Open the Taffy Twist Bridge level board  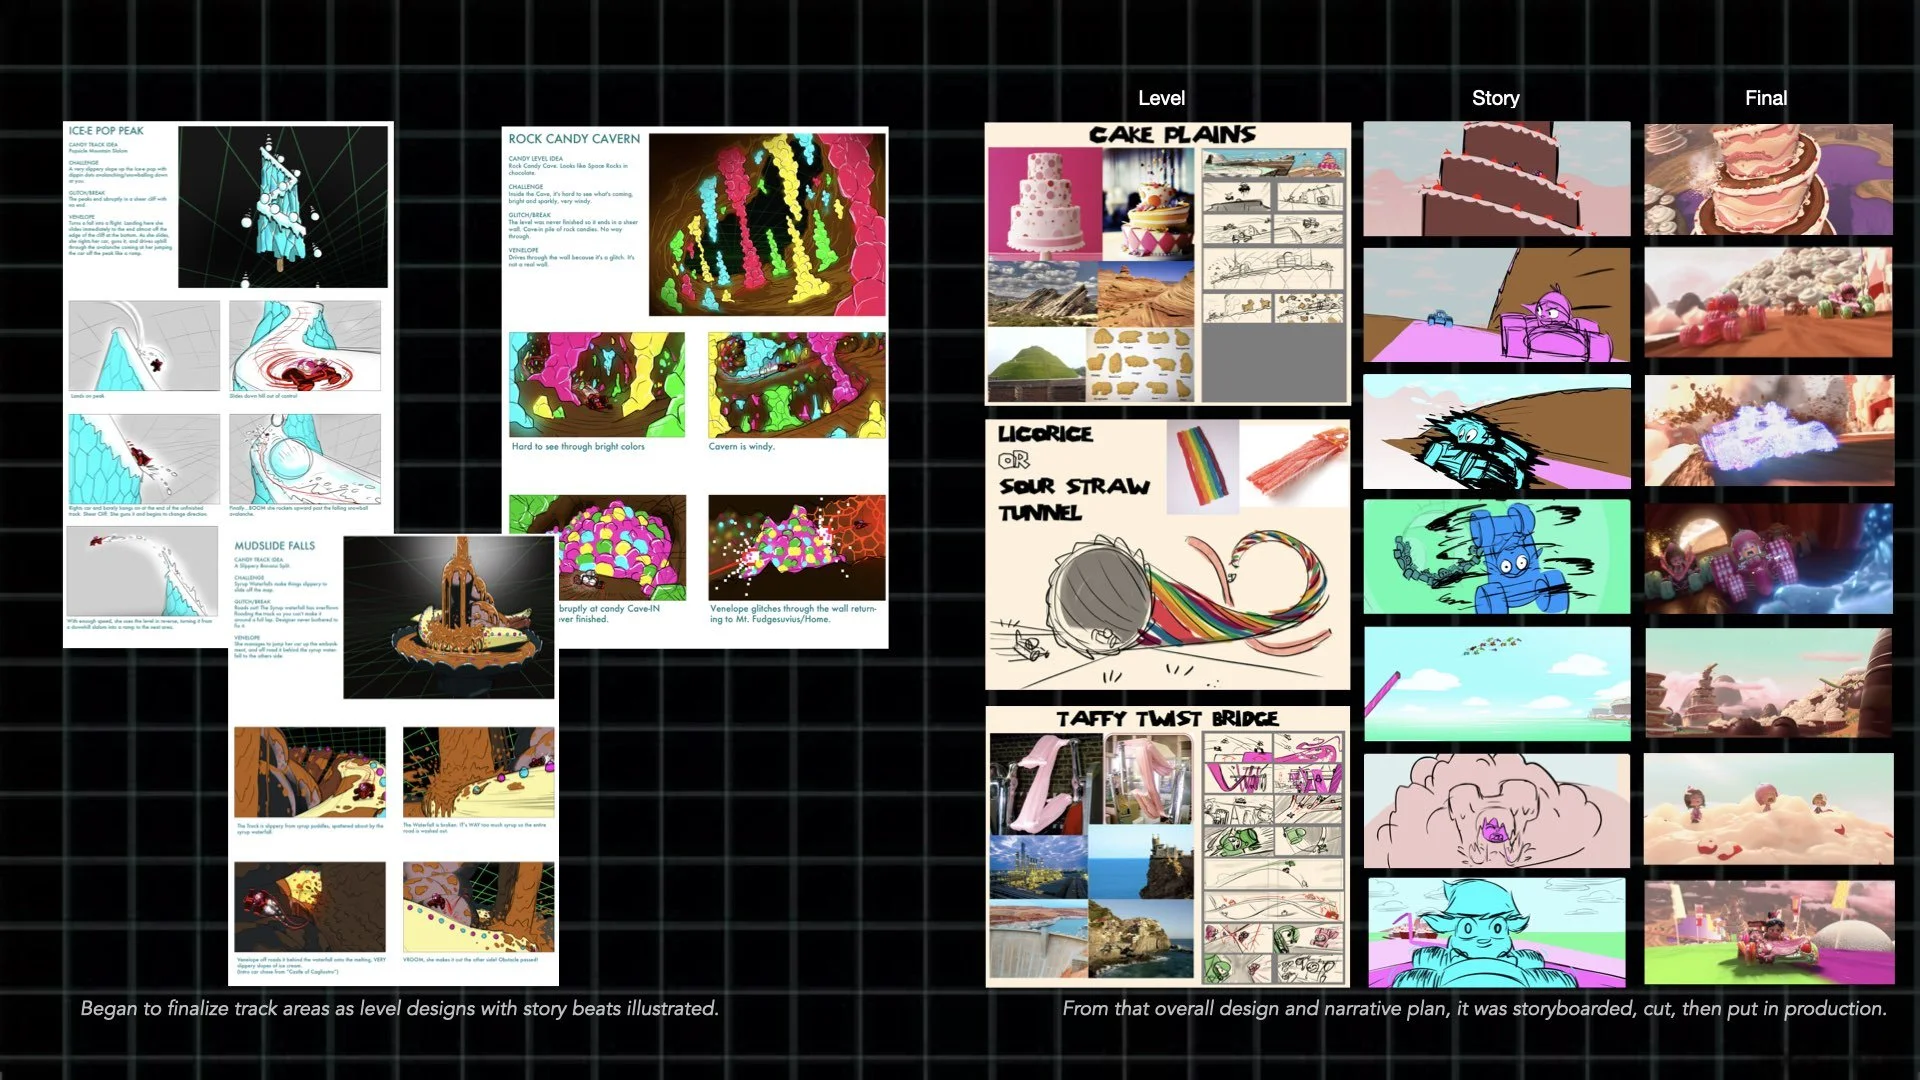pos(1167,847)
